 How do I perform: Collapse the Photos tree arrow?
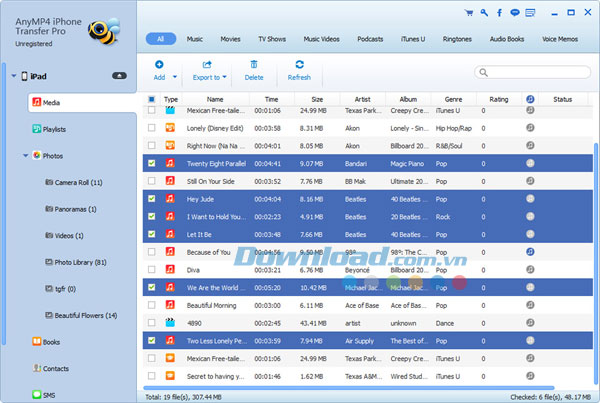[x=25, y=155]
